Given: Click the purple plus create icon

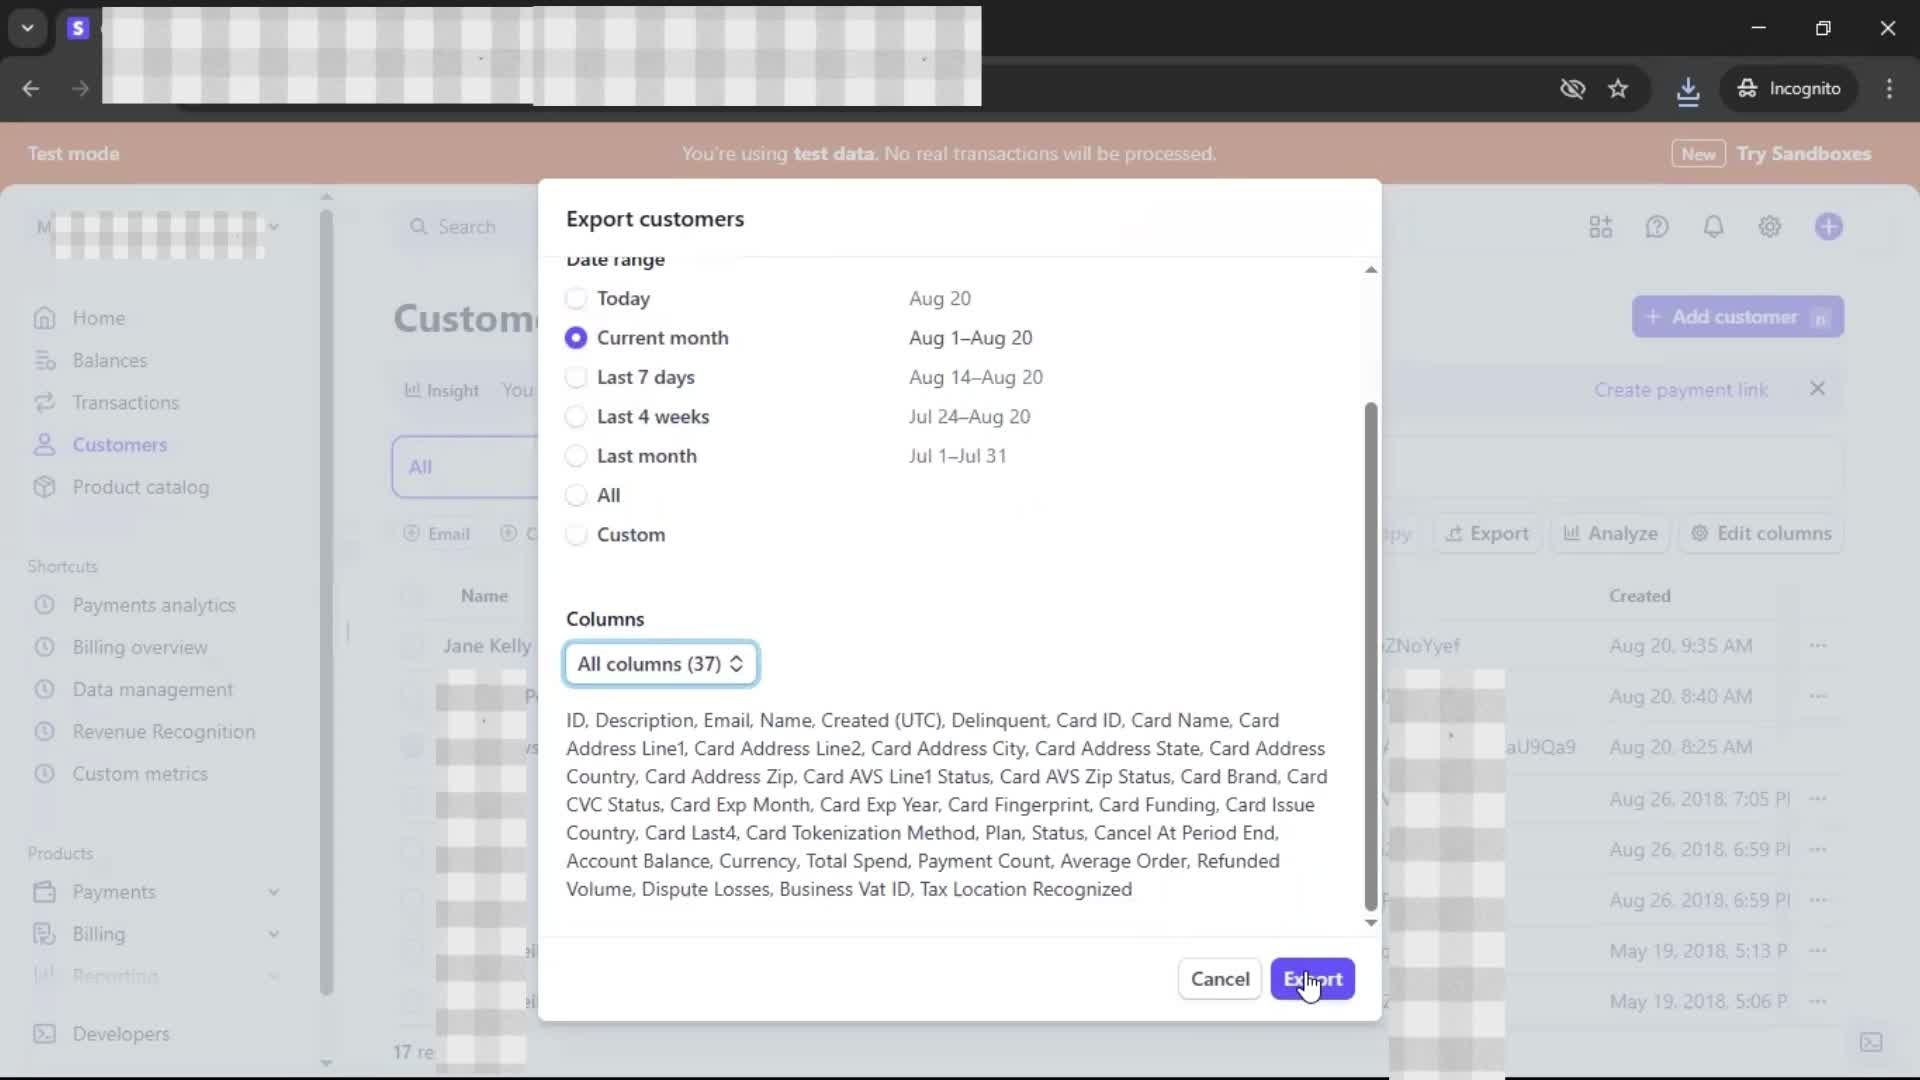Looking at the screenshot, I should 1828,227.
